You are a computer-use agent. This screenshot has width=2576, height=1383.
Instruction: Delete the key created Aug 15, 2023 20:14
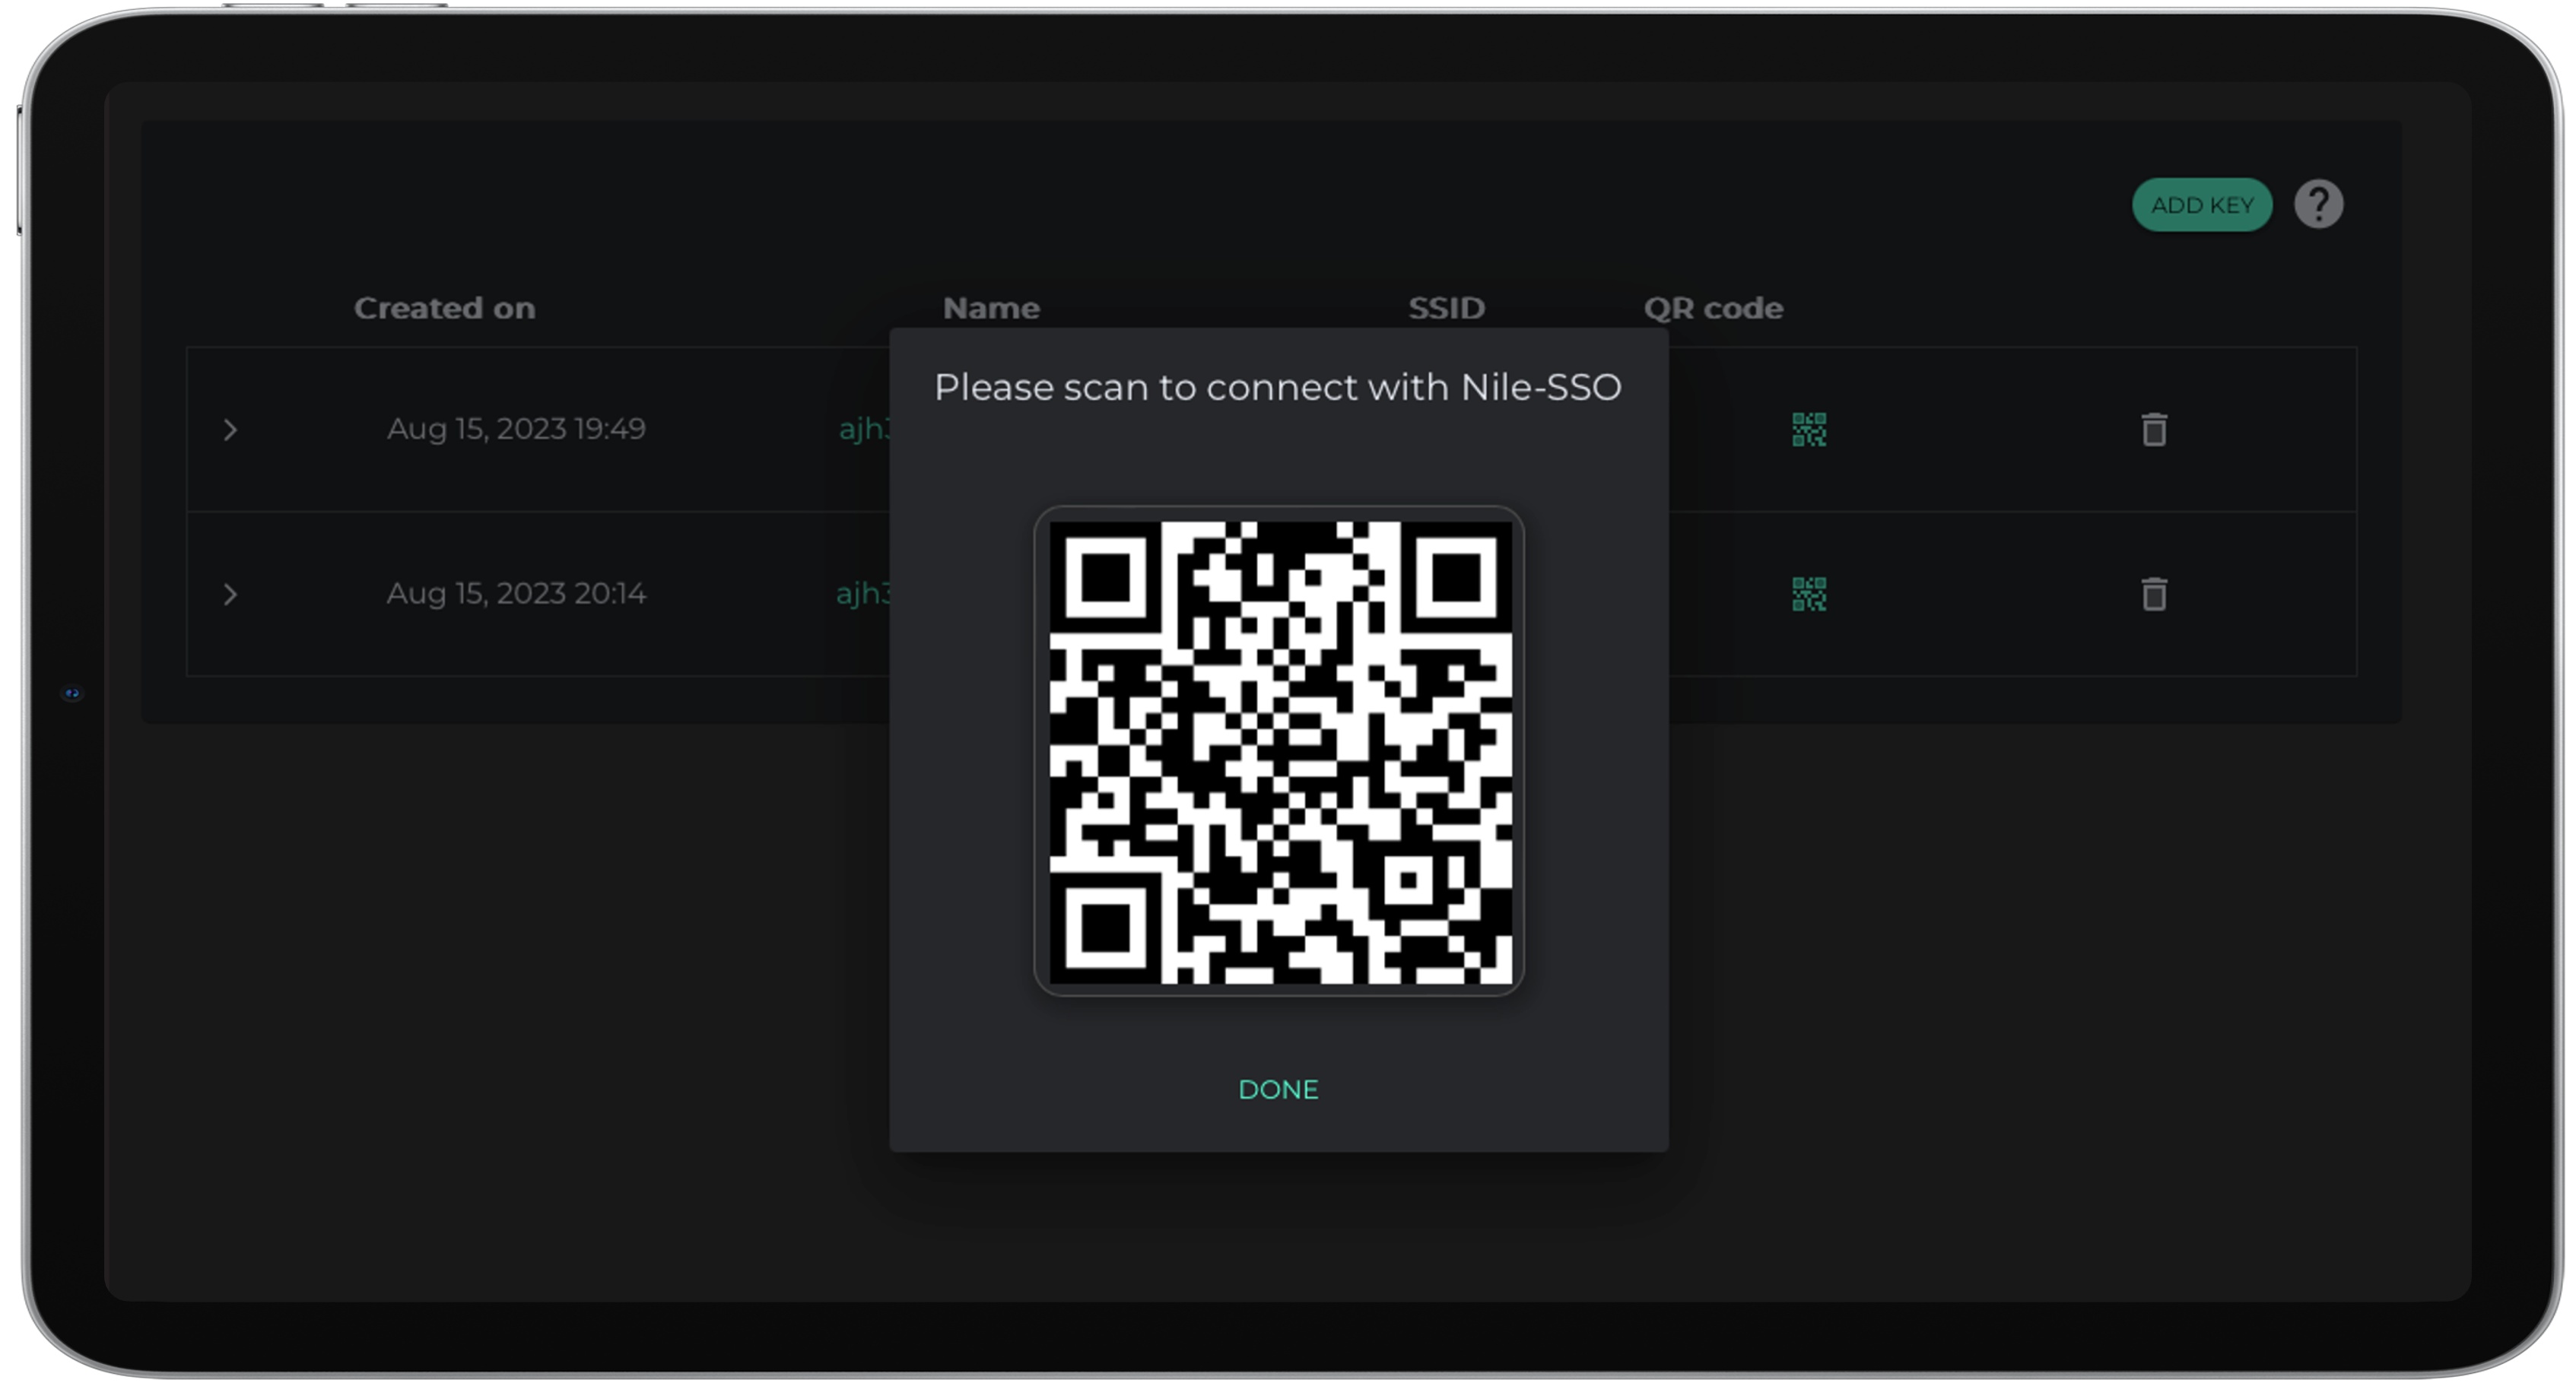pyautogui.click(x=2154, y=594)
